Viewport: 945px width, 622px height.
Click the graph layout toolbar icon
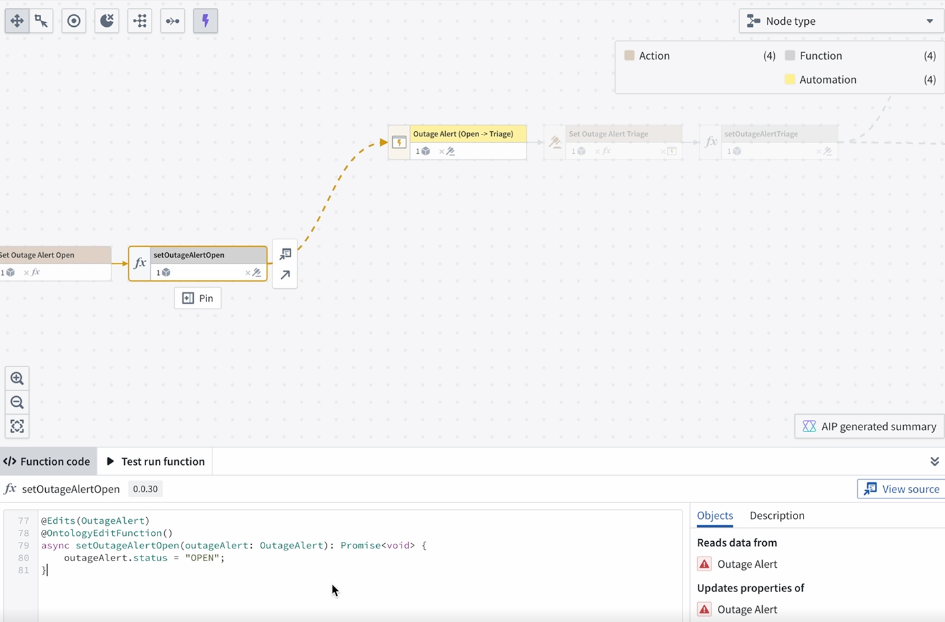tap(138, 20)
